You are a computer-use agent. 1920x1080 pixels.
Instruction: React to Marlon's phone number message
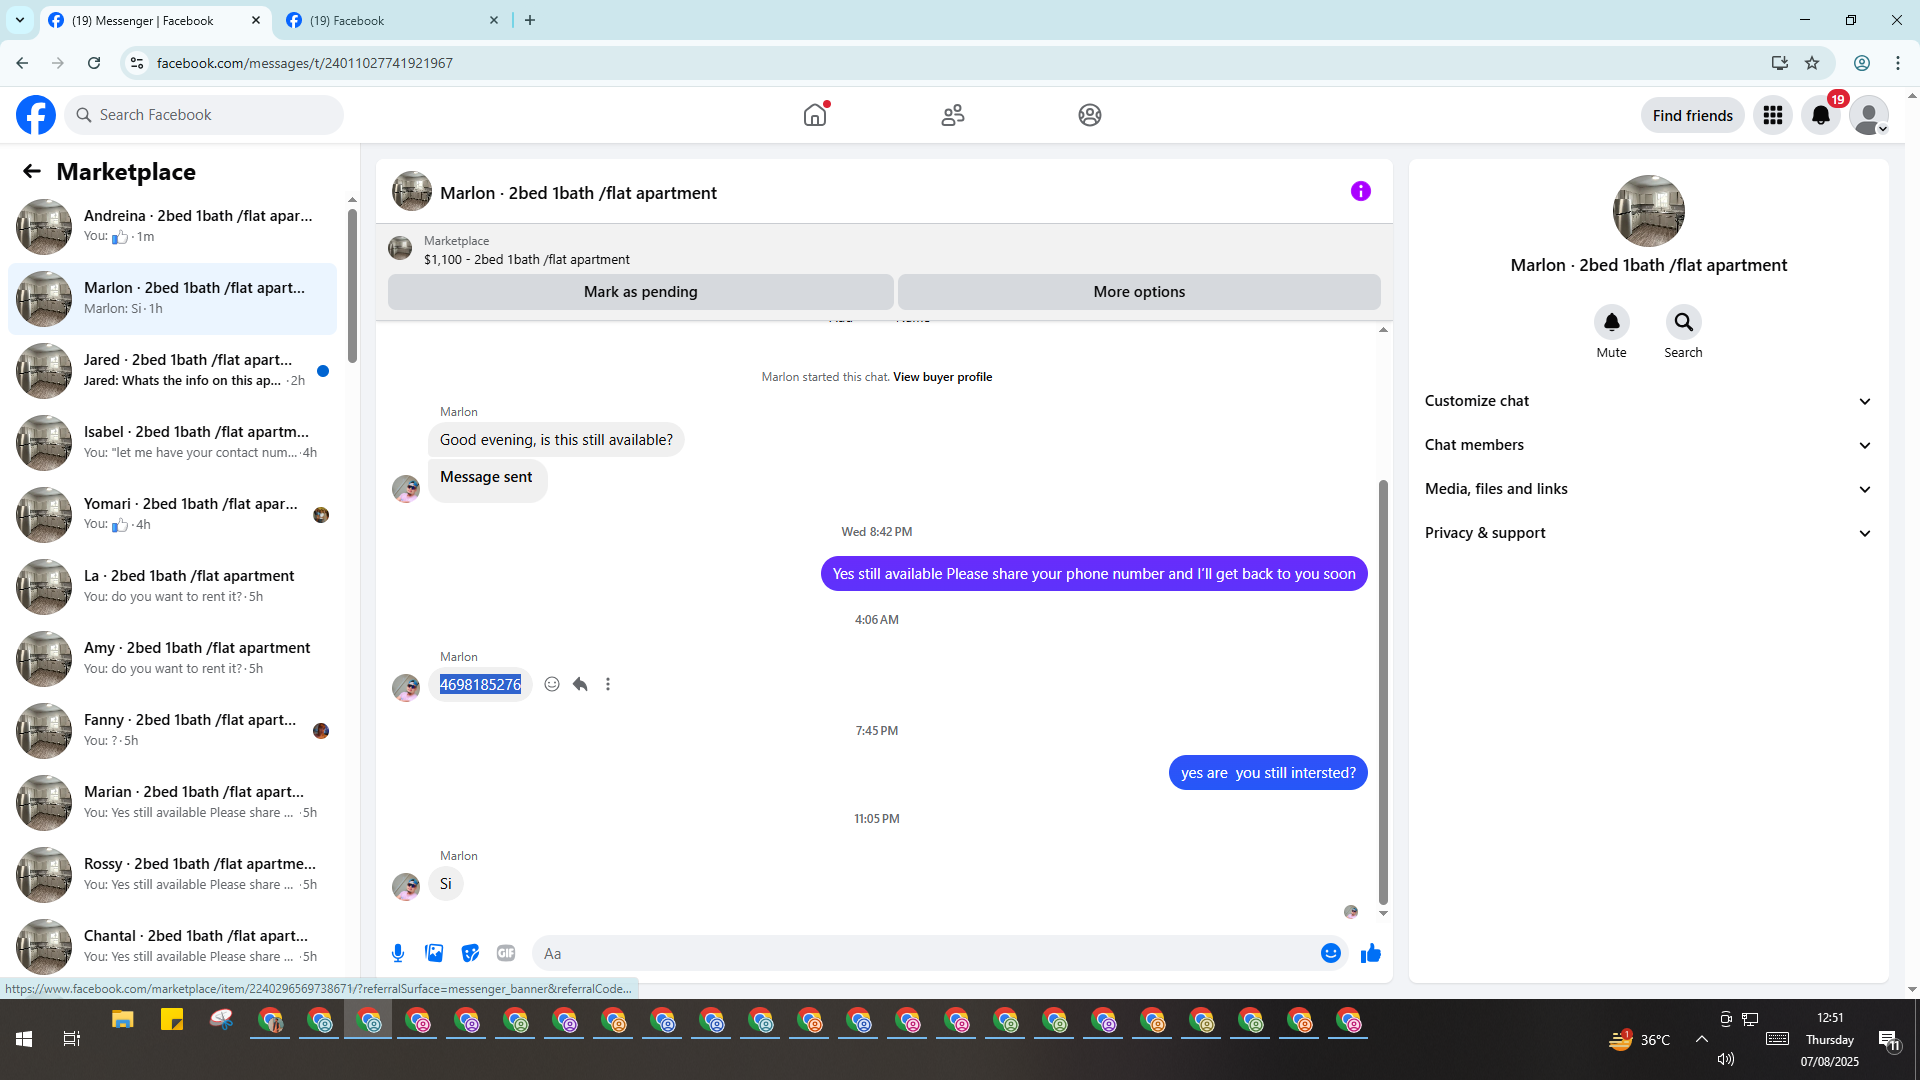click(552, 684)
